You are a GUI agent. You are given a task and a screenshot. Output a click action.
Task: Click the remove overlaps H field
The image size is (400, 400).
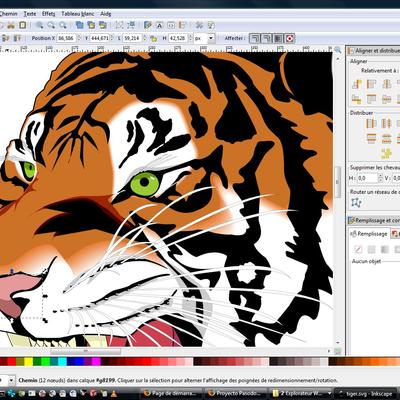pos(367,178)
